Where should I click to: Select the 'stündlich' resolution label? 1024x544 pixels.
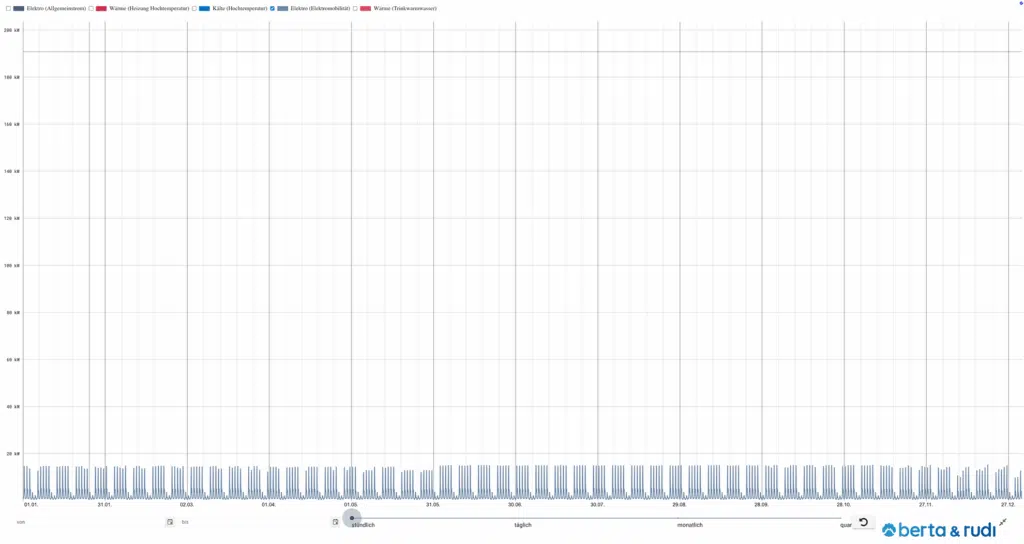(363, 526)
